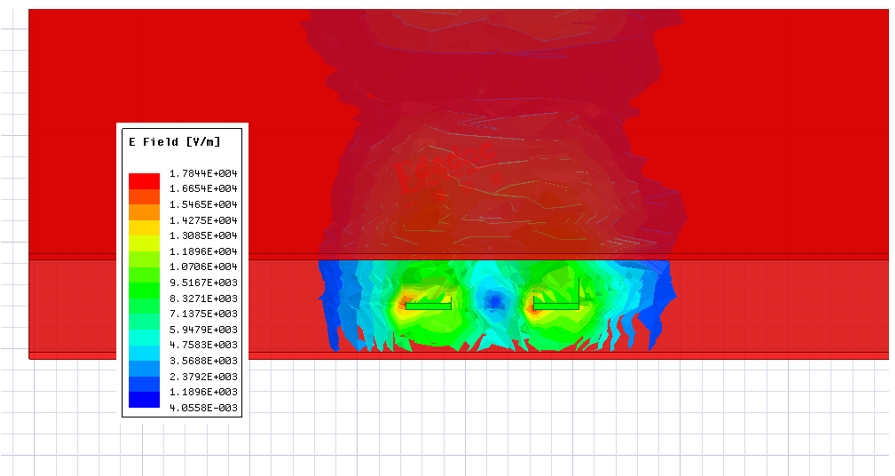Click the blue swatch beside 2.3792E+003

point(144,378)
